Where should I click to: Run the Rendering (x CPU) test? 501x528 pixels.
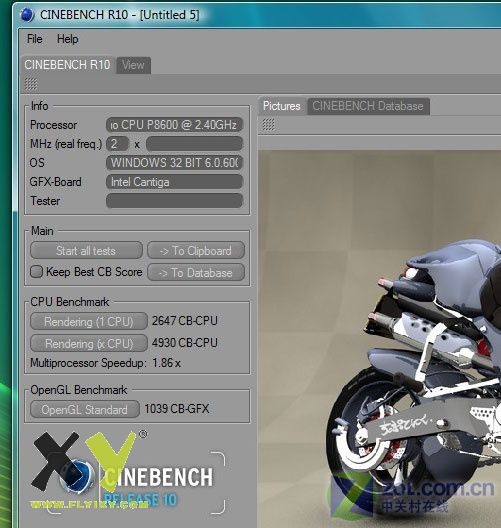coord(89,343)
